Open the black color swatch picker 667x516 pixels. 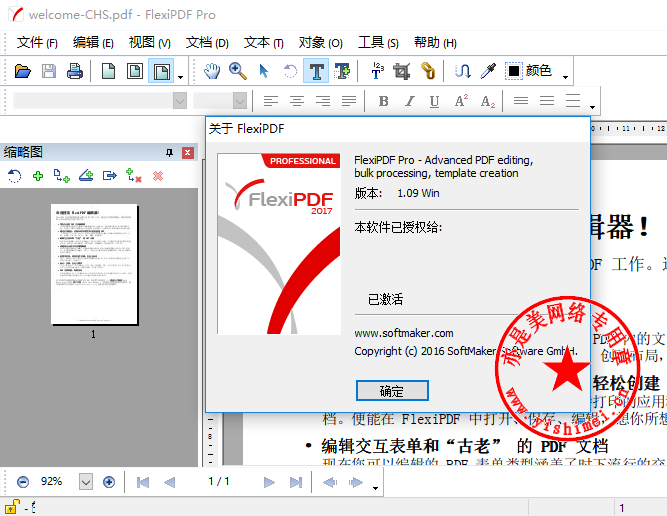(513, 71)
